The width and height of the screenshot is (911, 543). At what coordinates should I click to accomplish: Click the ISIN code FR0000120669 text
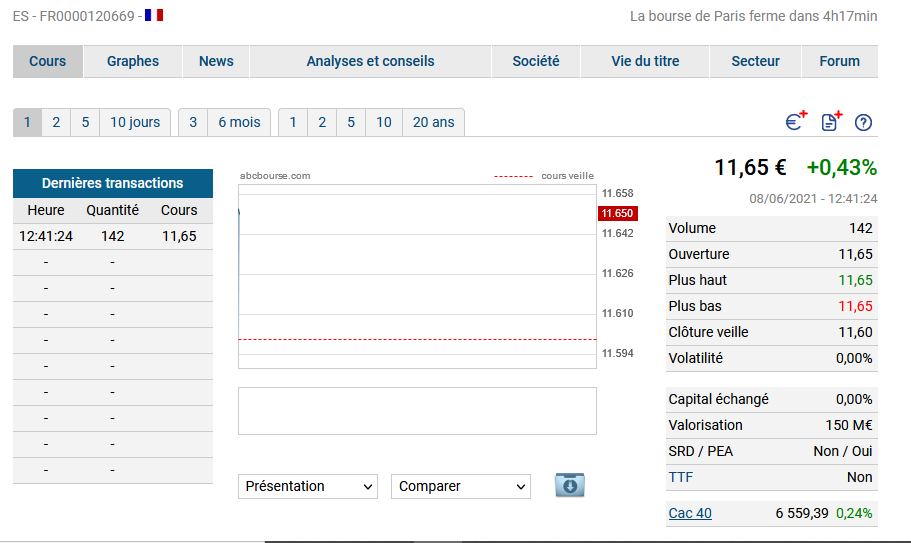point(87,16)
